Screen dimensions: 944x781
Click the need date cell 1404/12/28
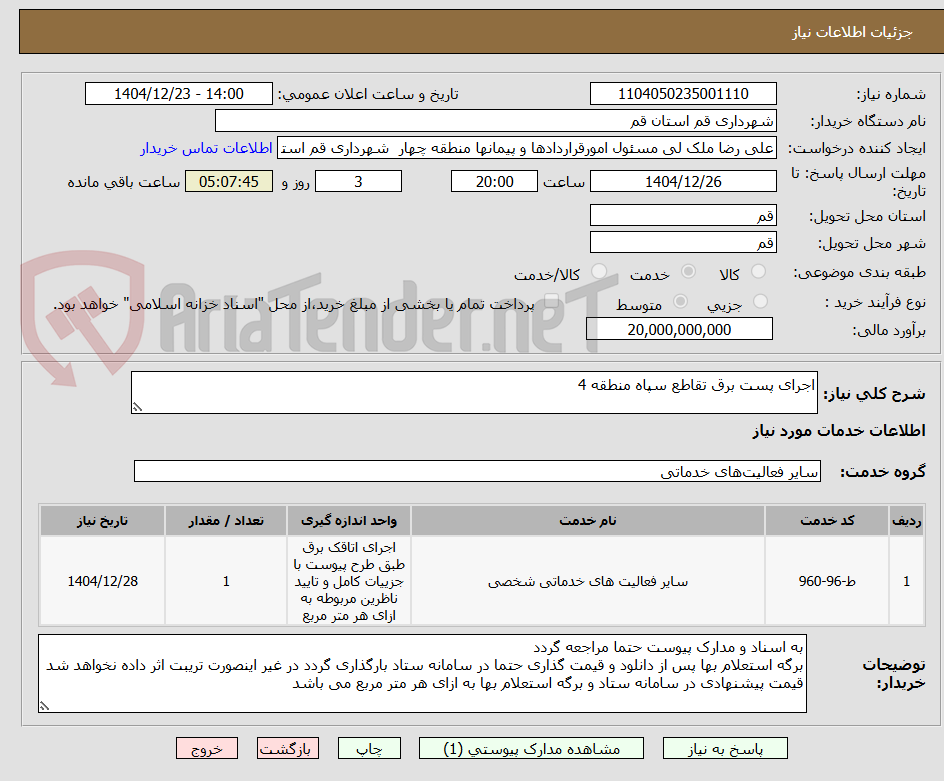click(102, 581)
